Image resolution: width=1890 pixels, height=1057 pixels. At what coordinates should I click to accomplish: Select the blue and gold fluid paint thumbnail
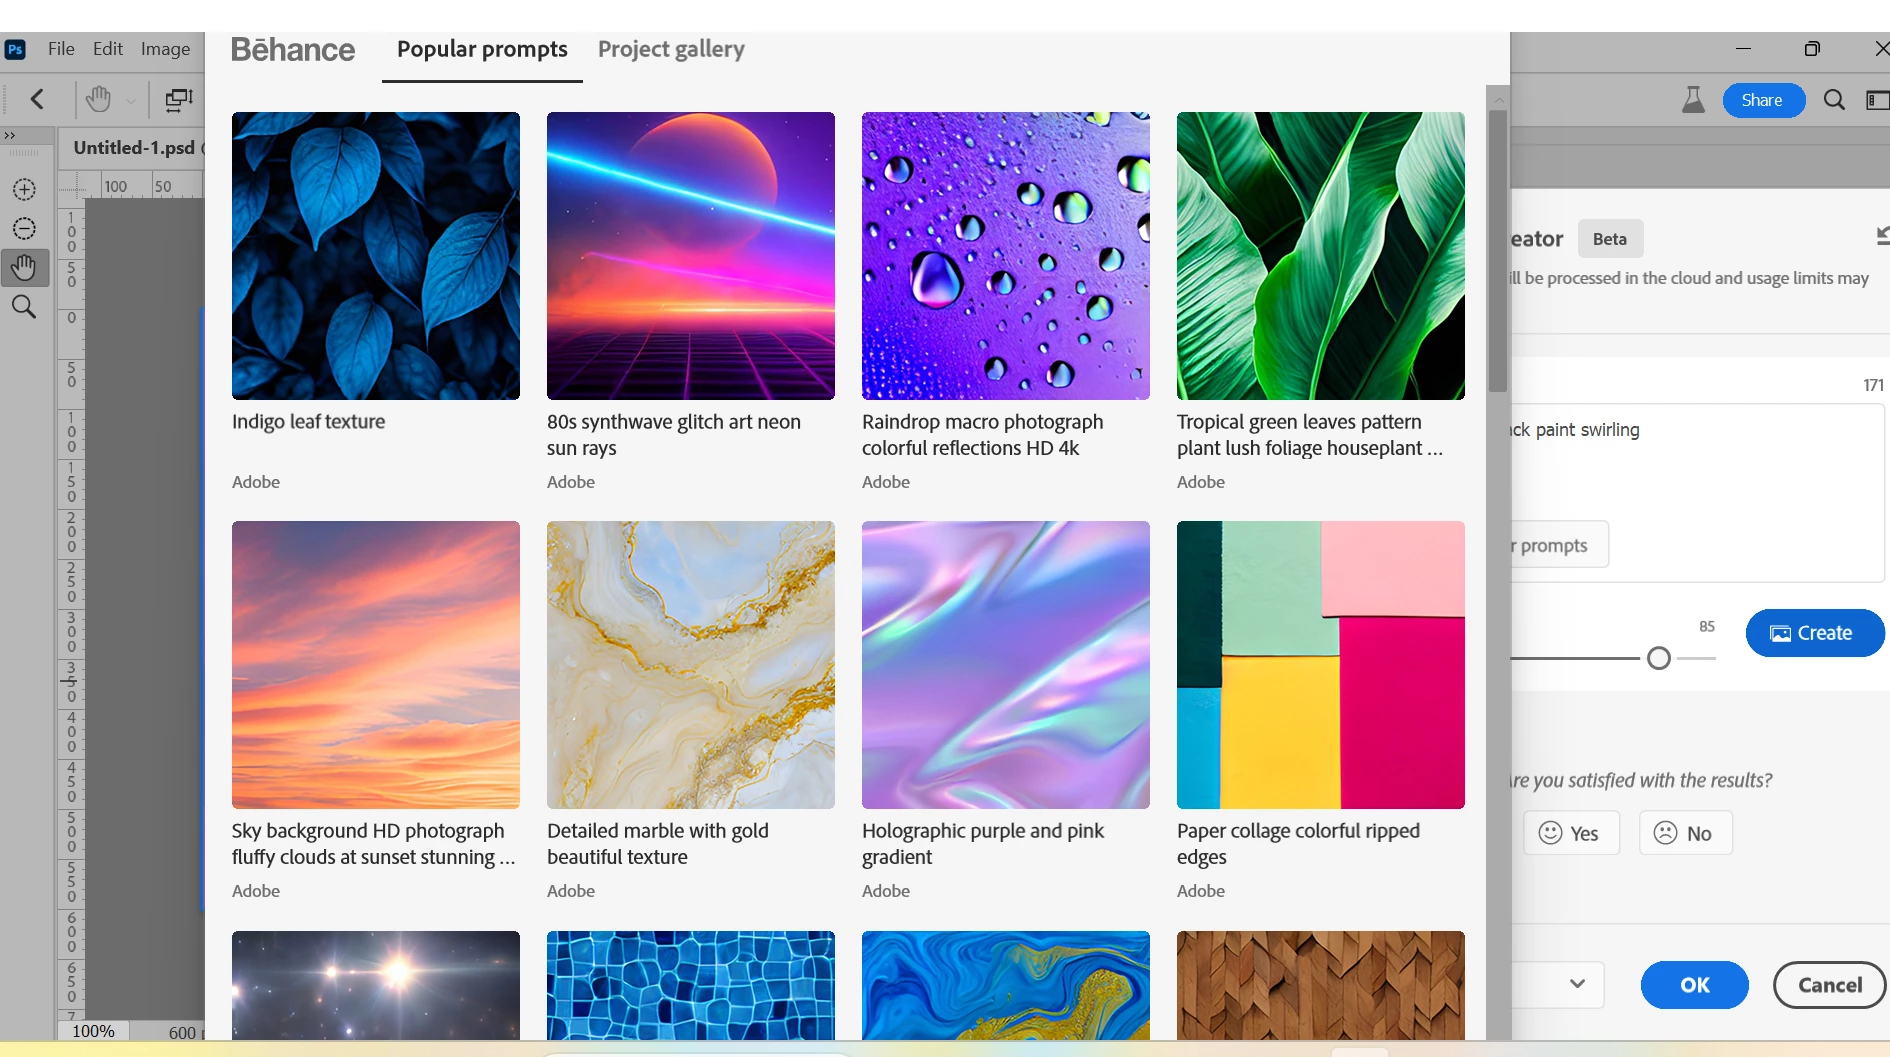[x=1006, y=985]
